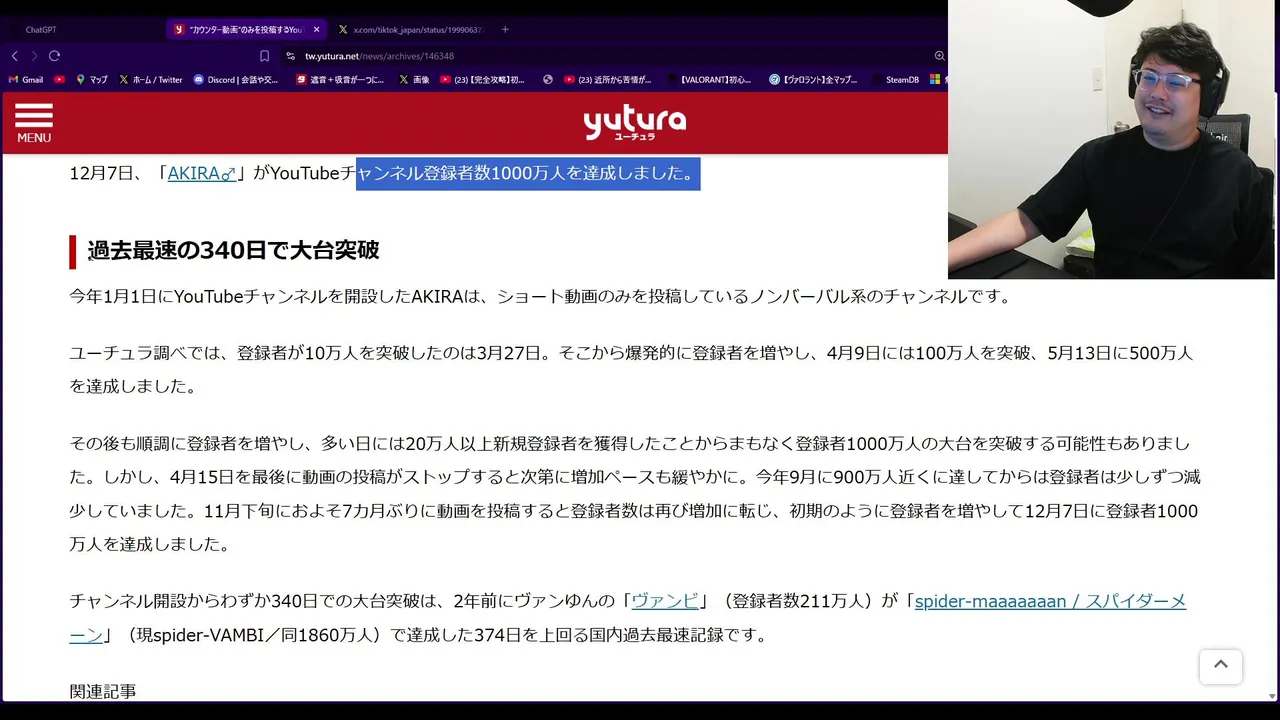Open the ホーム / Twitter bookmark
Image resolution: width=1280 pixels, height=720 pixels.
150,80
